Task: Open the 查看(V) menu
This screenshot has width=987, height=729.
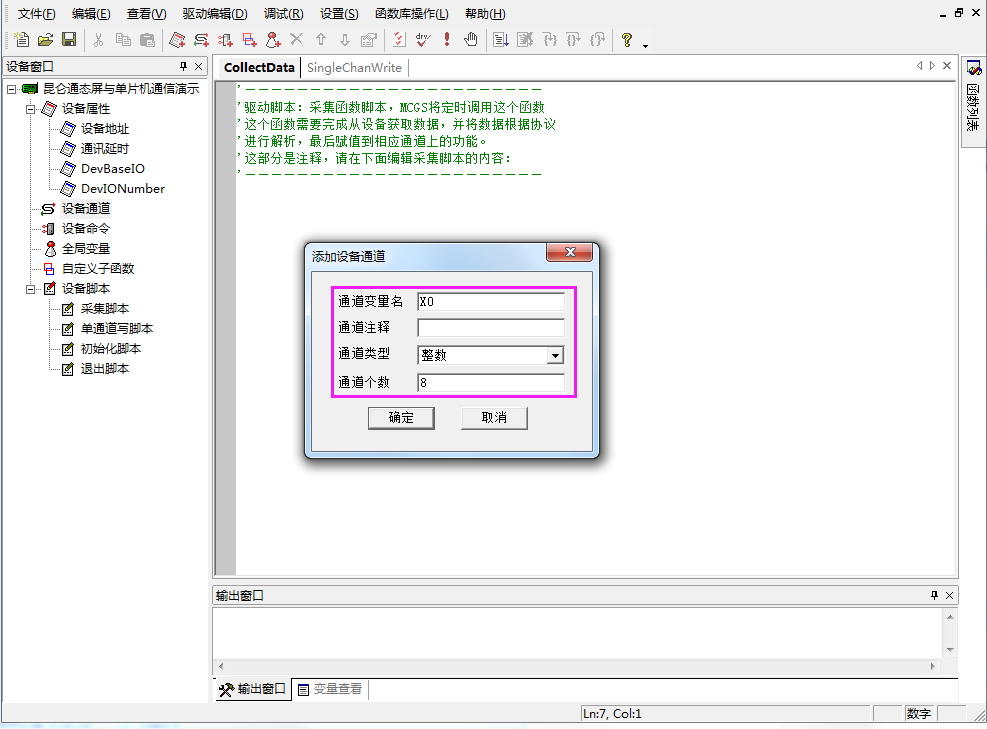Action: tap(146, 14)
